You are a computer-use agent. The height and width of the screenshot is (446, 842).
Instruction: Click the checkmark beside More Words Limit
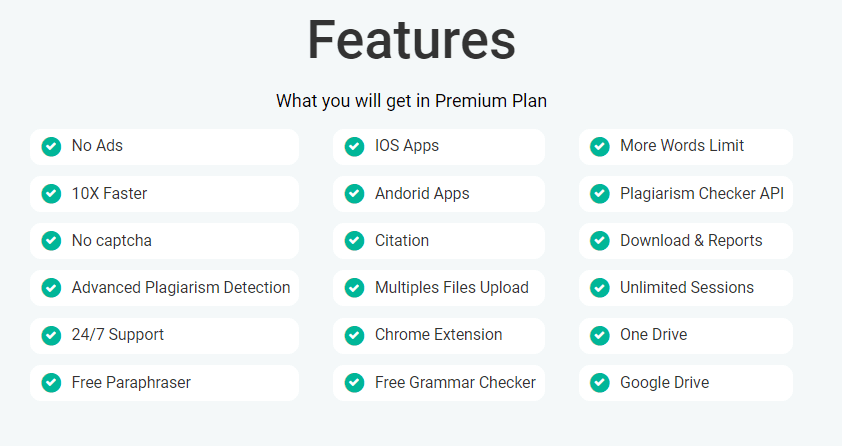coord(600,146)
